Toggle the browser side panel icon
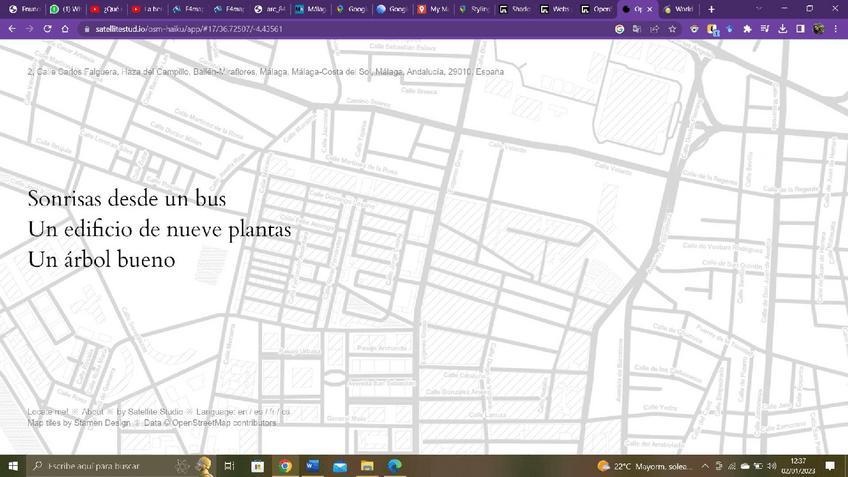 coord(800,29)
